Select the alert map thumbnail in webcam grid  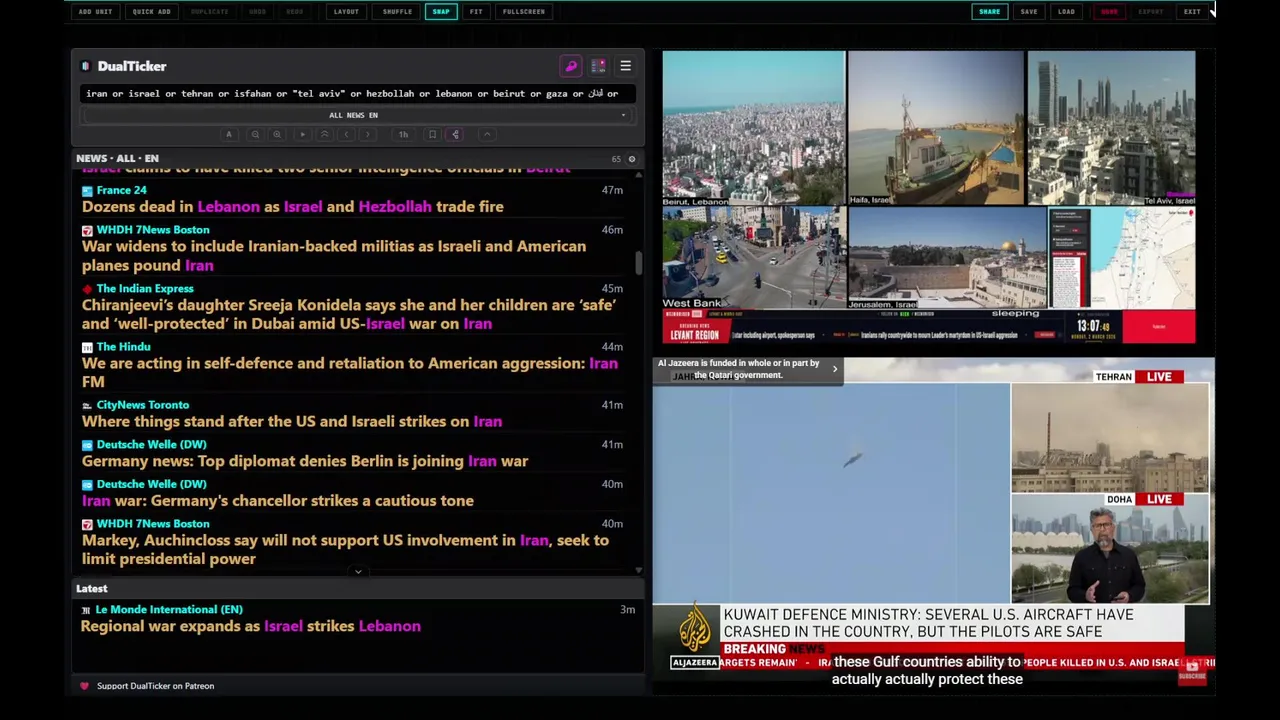coord(1122,258)
